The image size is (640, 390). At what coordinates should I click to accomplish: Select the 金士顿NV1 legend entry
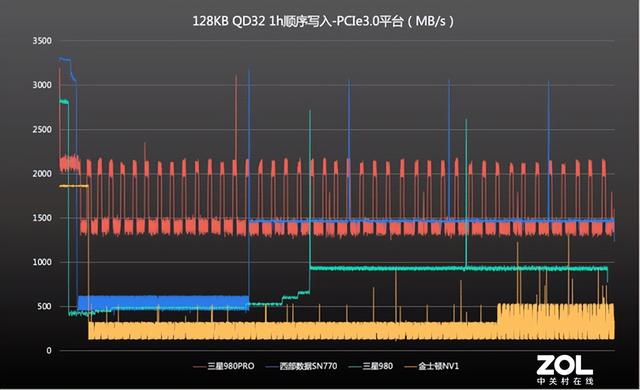tap(431, 366)
